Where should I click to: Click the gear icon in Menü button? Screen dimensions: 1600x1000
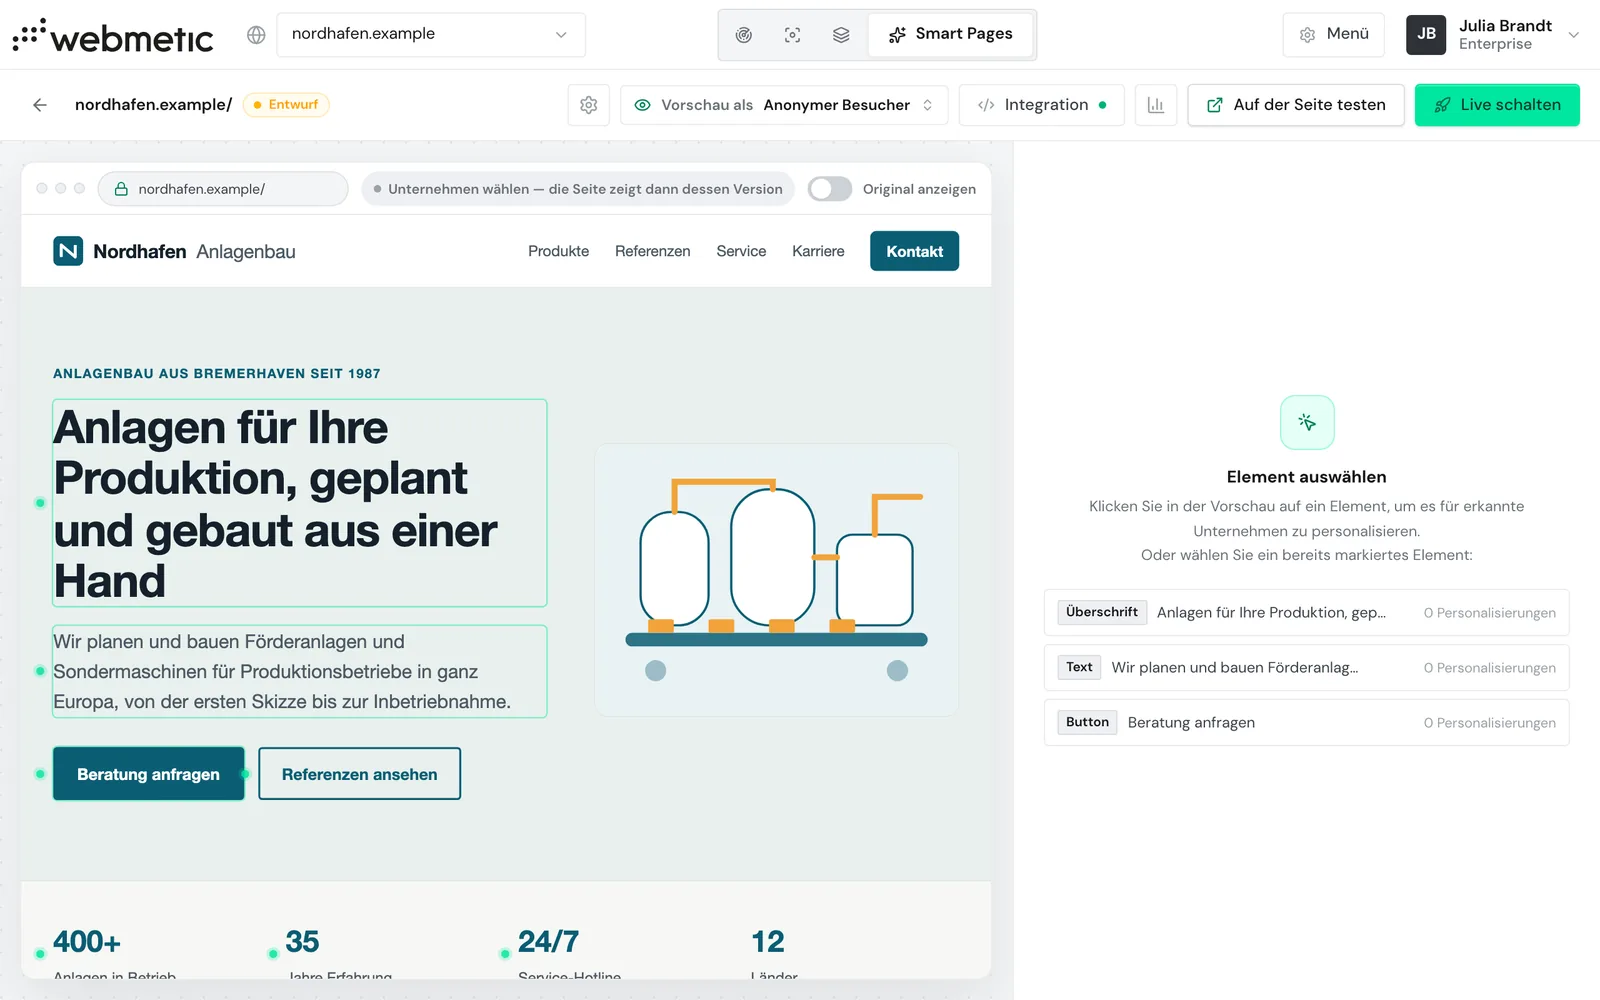pos(1307,35)
